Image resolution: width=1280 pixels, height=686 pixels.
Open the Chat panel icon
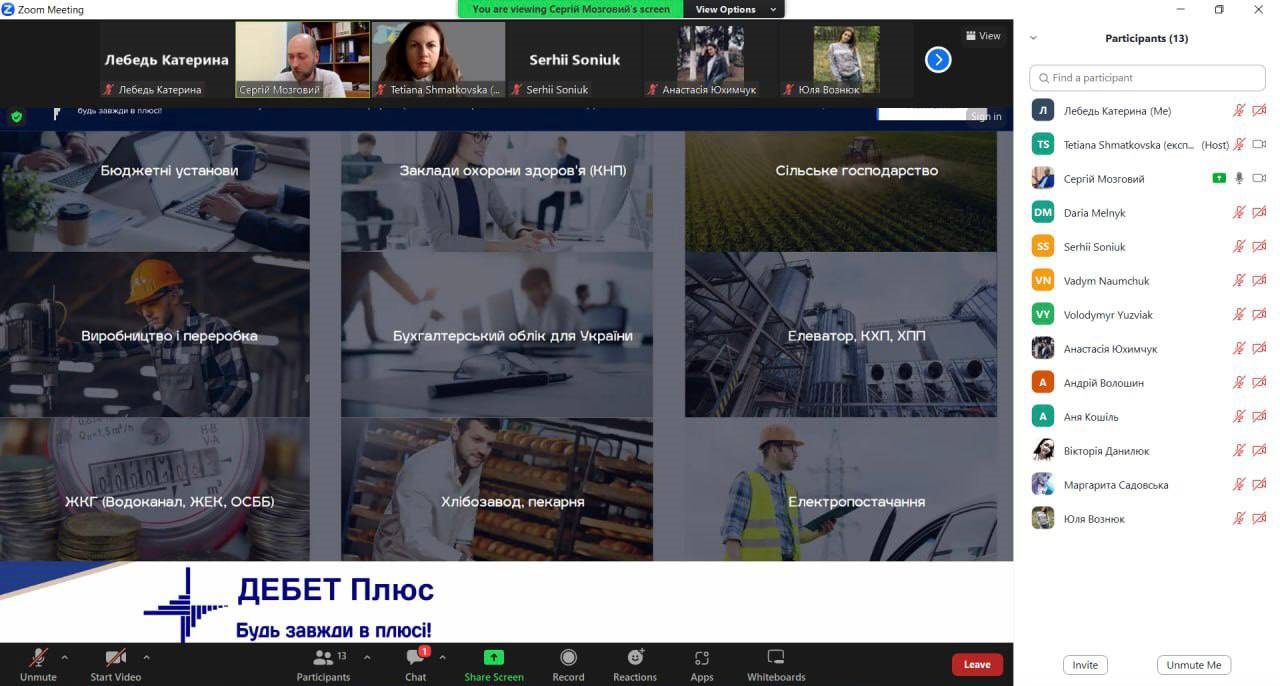[415, 659]
